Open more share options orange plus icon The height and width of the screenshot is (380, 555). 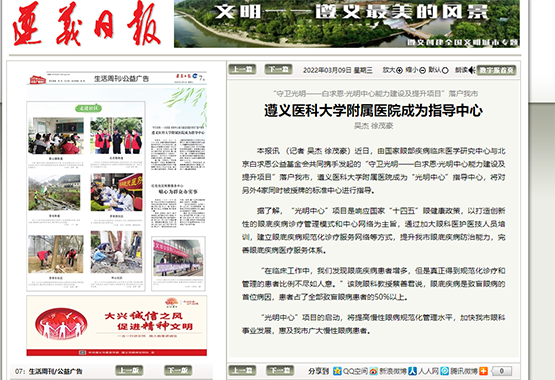coord(484,371)
